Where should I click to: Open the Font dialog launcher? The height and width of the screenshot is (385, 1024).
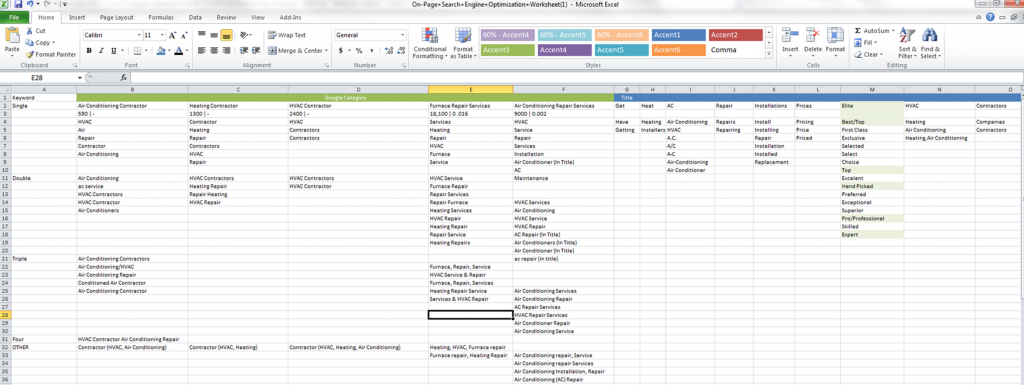pos(187,66)
